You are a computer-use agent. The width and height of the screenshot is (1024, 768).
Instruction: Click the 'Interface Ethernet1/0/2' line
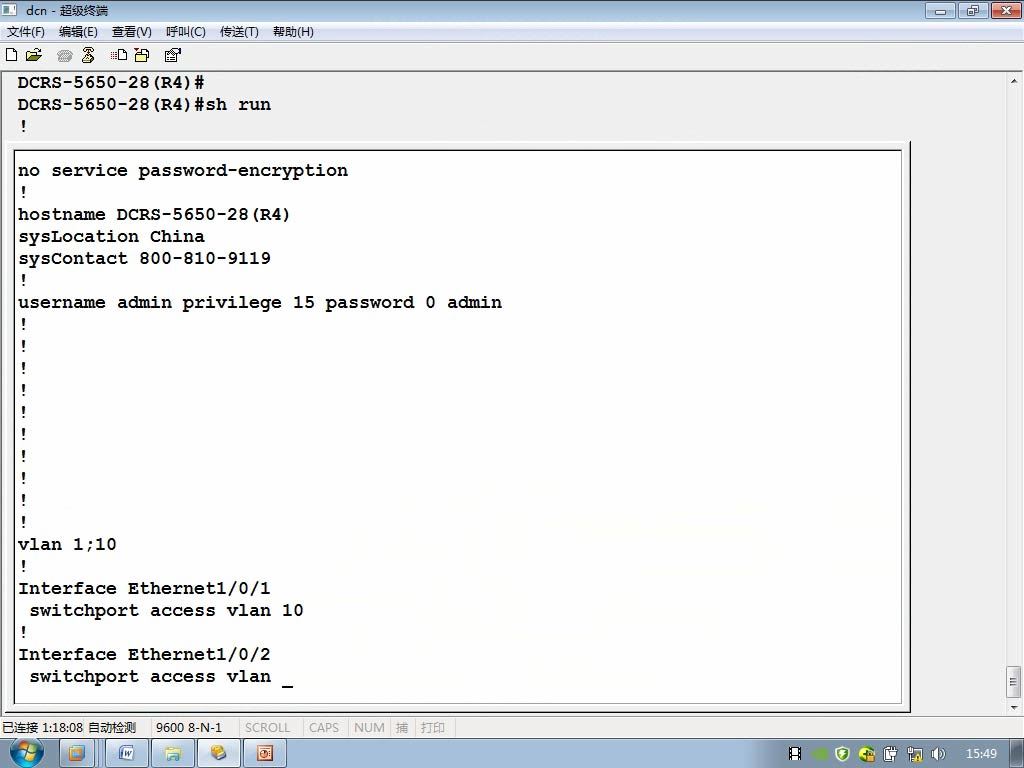(144, 654)
